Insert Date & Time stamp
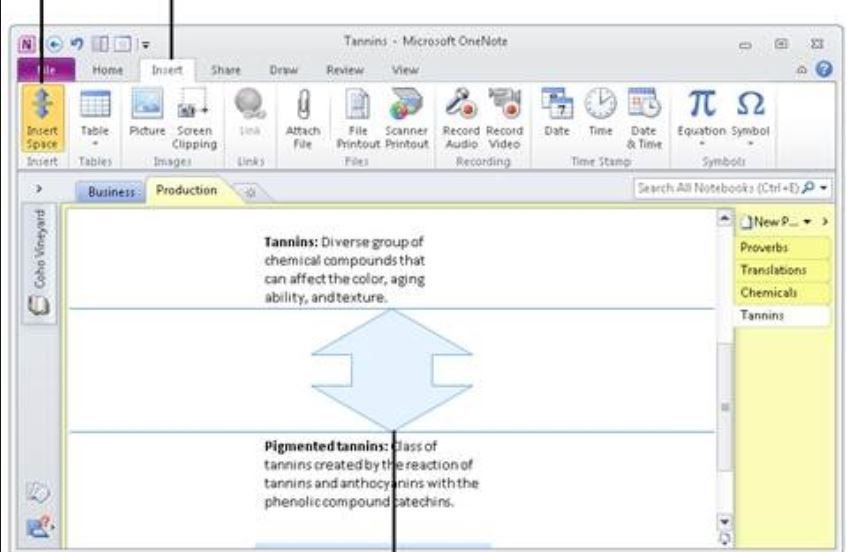The image size is (846, 552). (644, 118)
